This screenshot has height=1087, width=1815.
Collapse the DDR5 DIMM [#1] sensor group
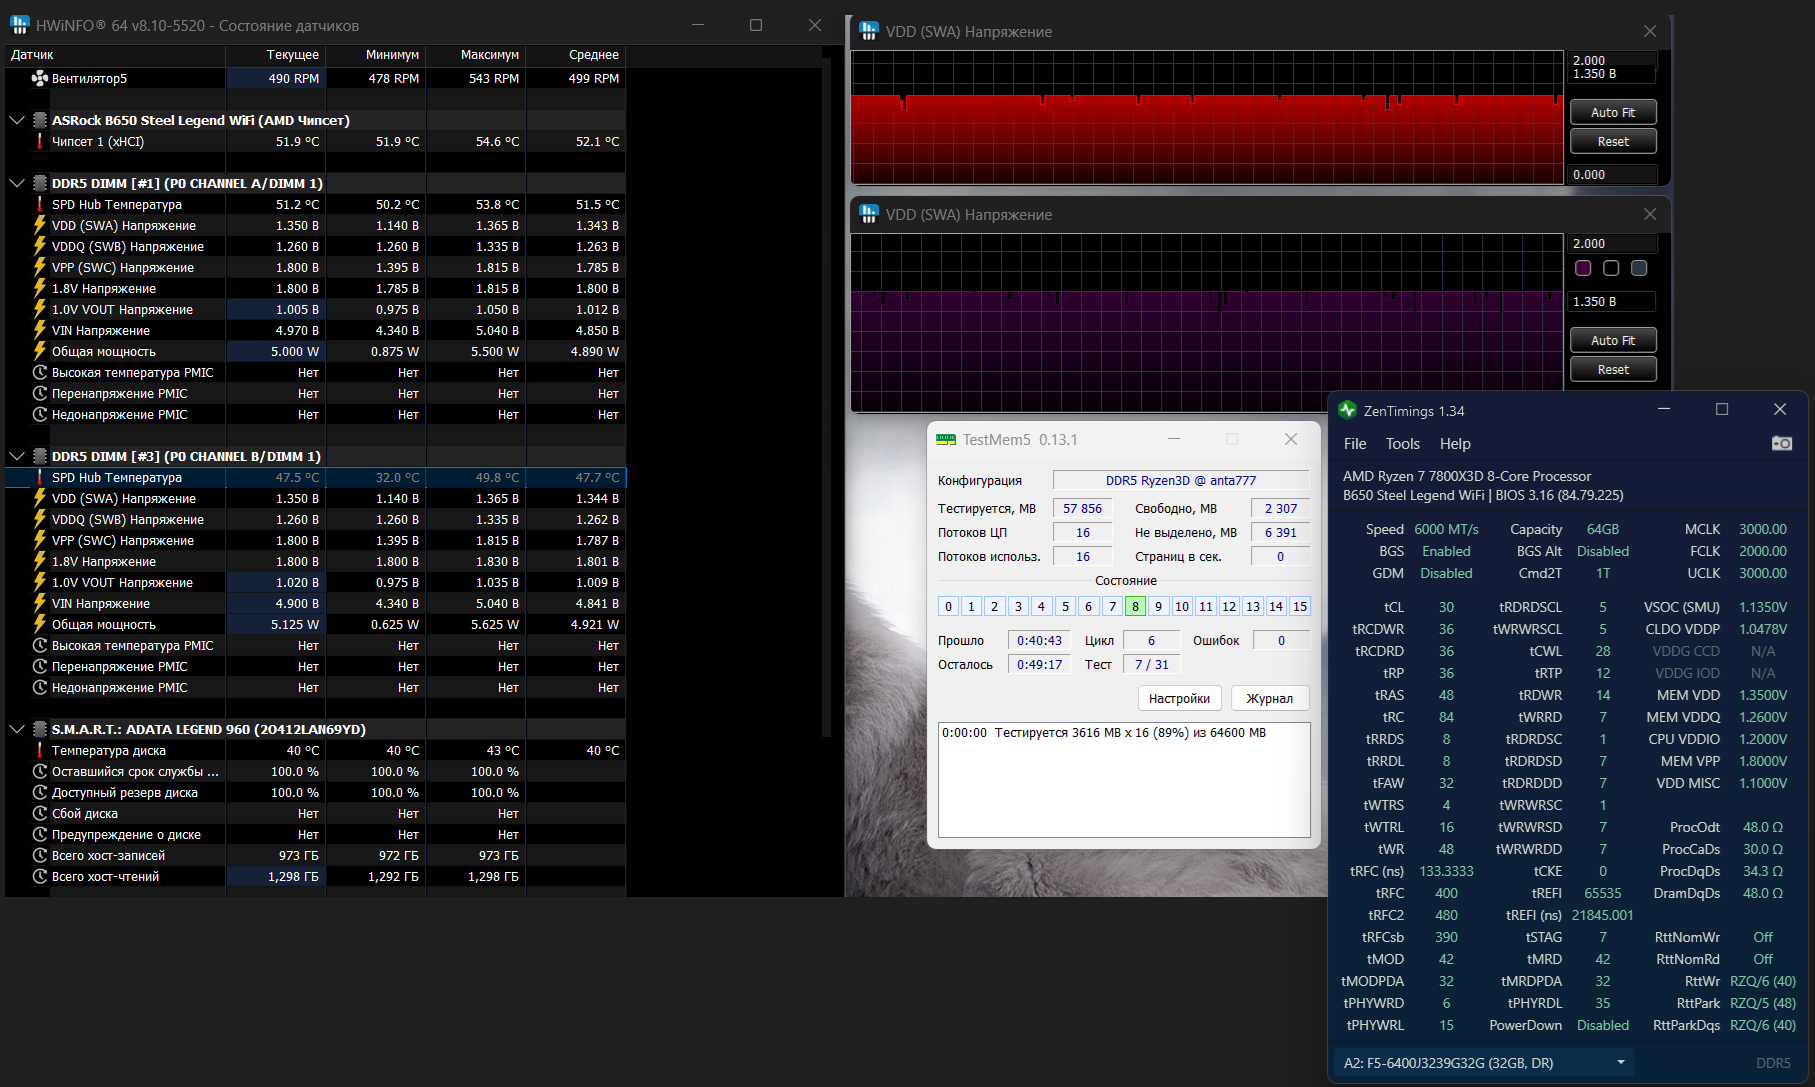coord(16,183)
